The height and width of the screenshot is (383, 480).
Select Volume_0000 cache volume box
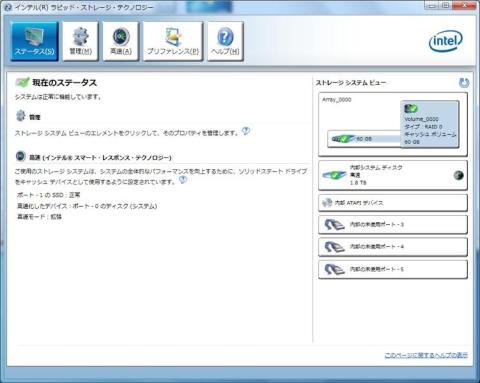[x=429, y=124]
